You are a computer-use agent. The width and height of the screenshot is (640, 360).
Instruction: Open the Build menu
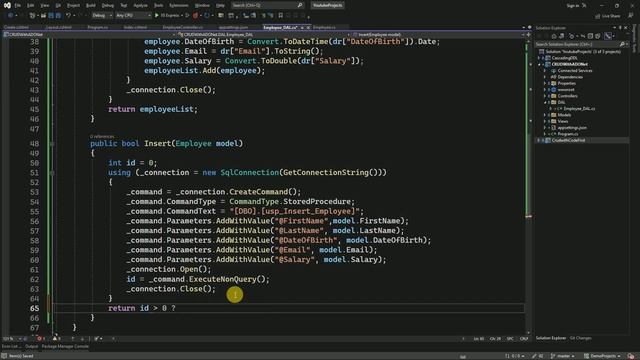click(x=91, y=5)
